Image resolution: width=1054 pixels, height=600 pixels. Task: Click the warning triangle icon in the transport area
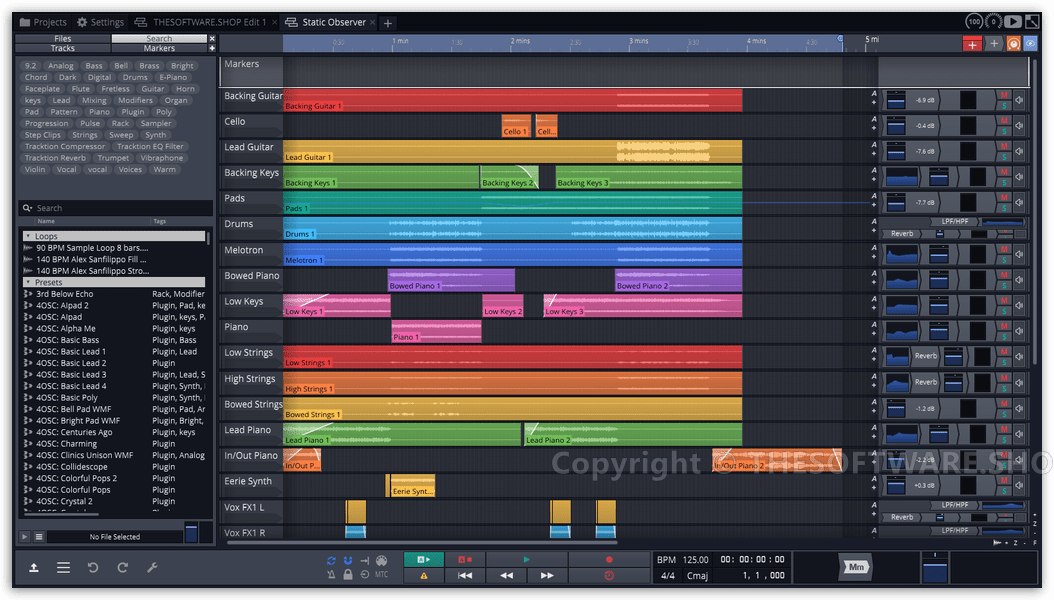[x=423, y=576]
